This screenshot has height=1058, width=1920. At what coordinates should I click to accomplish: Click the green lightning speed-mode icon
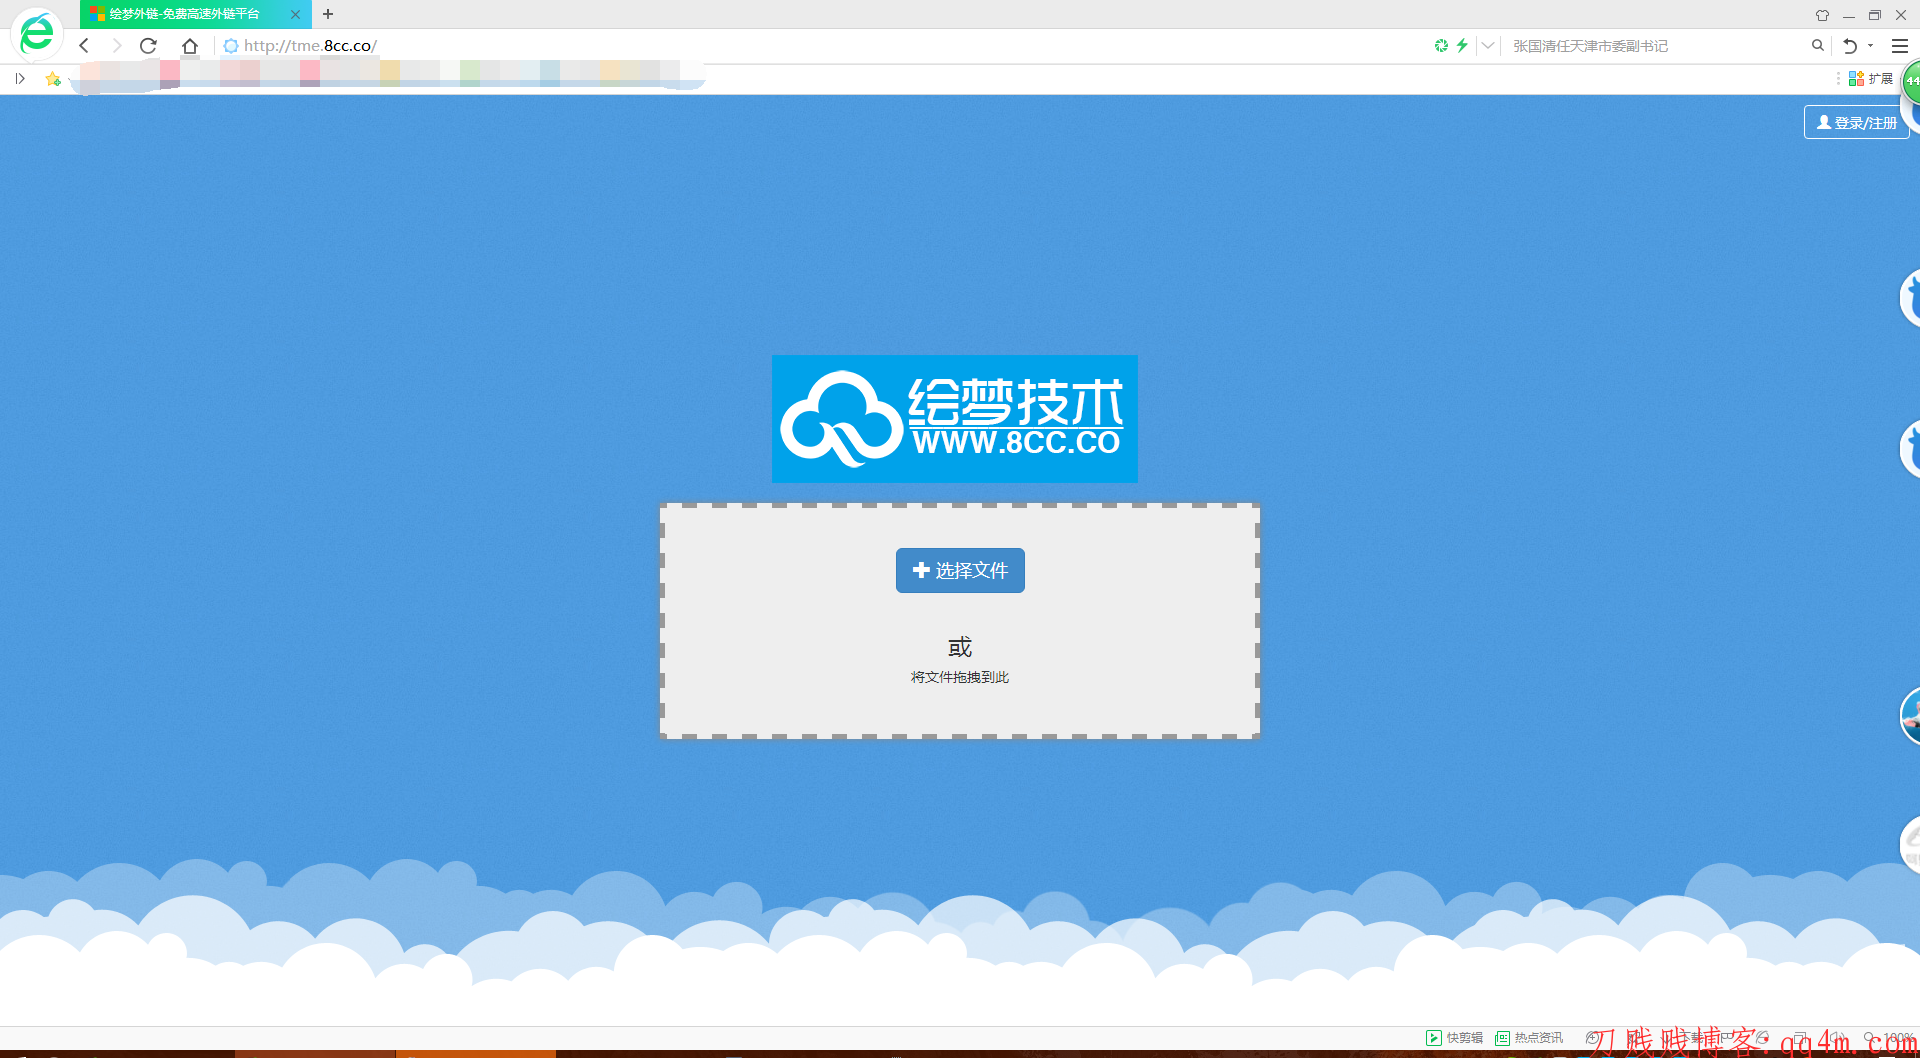coord(1462,46)
